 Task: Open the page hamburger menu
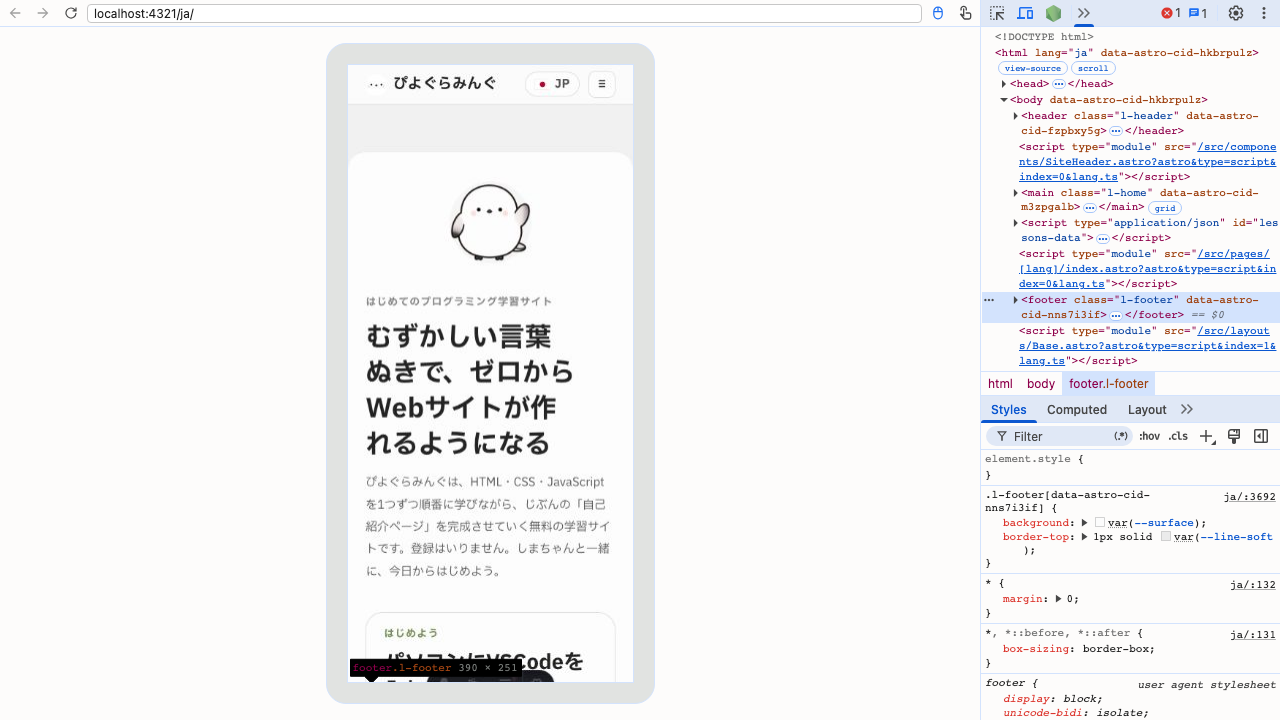pyautogui.click(x=602, y=84)
